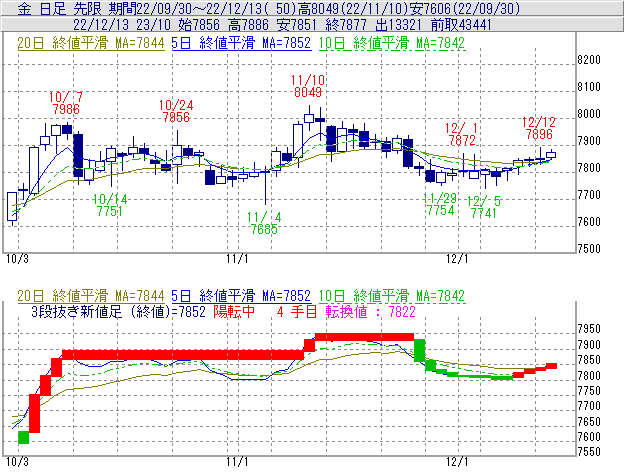The width and height of the screenshot is (624, 475).
Task: Click the 7550 axis label in lower chart
Action: 589,452
